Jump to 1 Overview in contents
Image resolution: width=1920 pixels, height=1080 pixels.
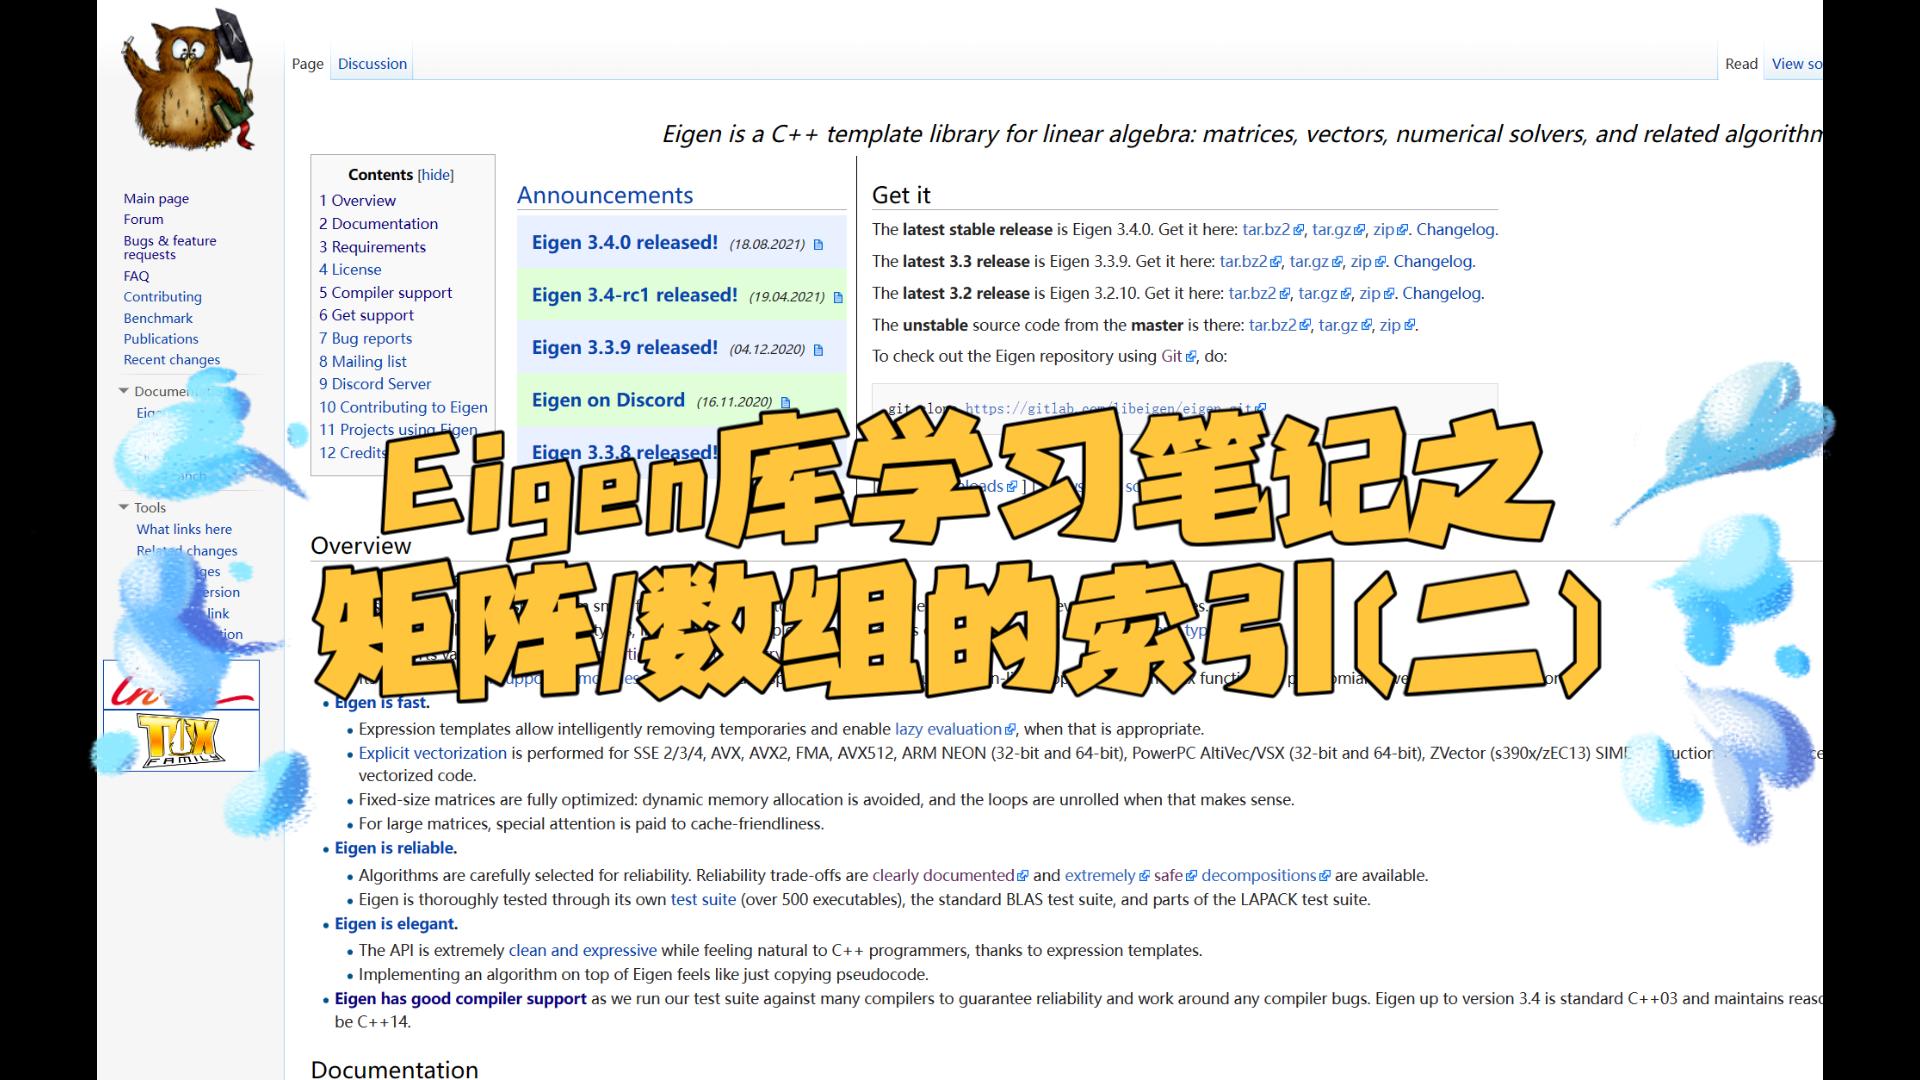pos(357,201)
